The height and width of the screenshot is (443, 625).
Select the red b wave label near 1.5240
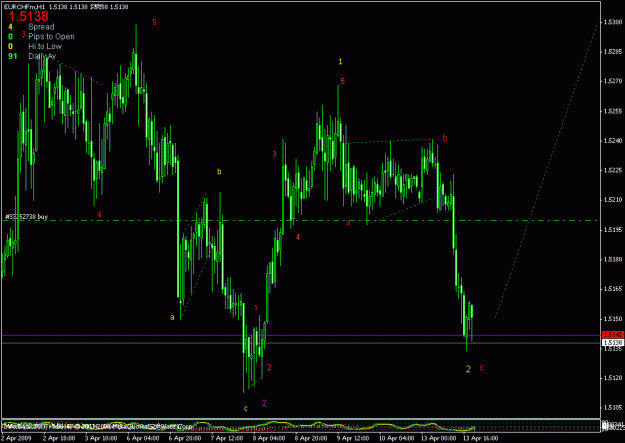click(445, 138)
